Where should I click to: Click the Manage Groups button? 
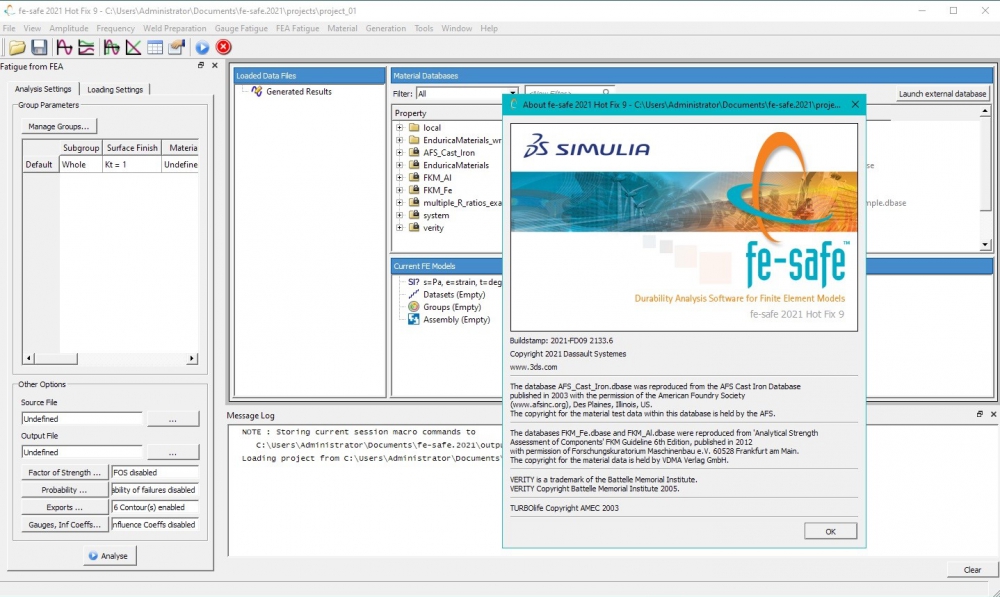pyautogui.click(x=59, y=126)
